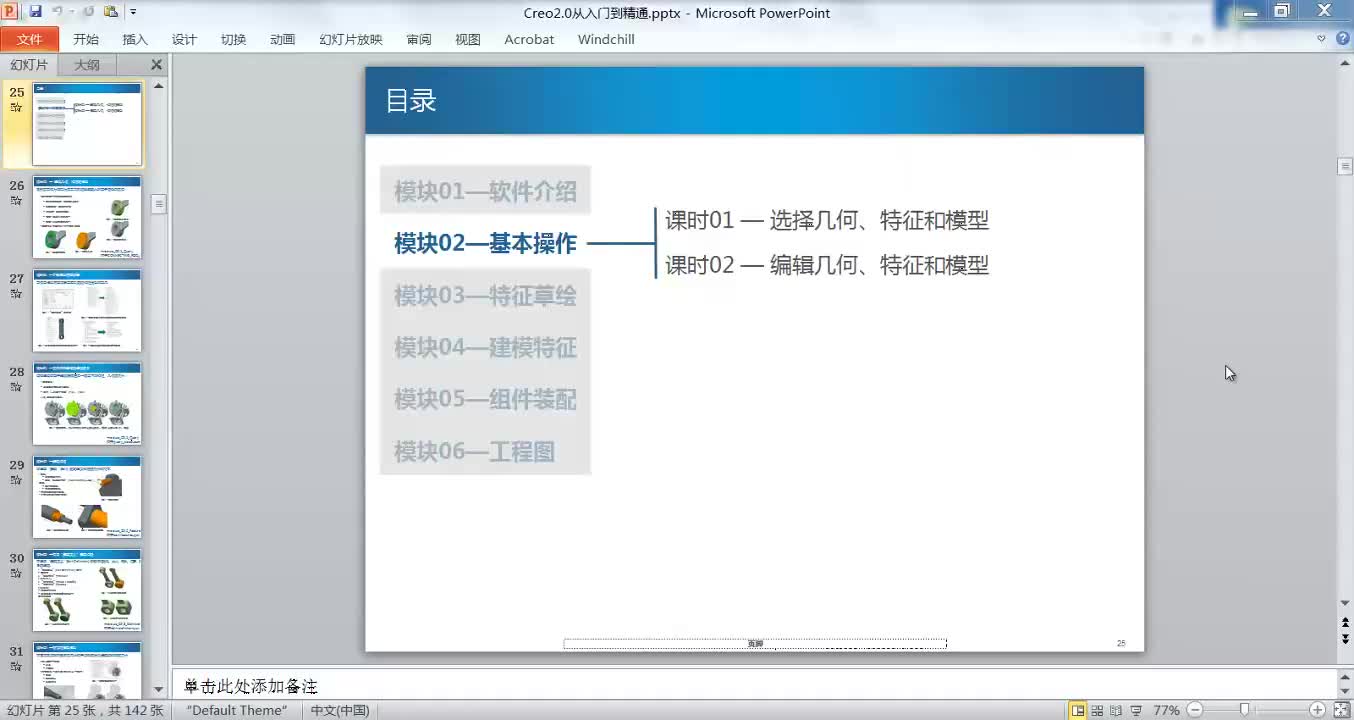The image size is (1354, 720).
Task: Open the 视图 ribbon tab
Action: click(468, 40)
